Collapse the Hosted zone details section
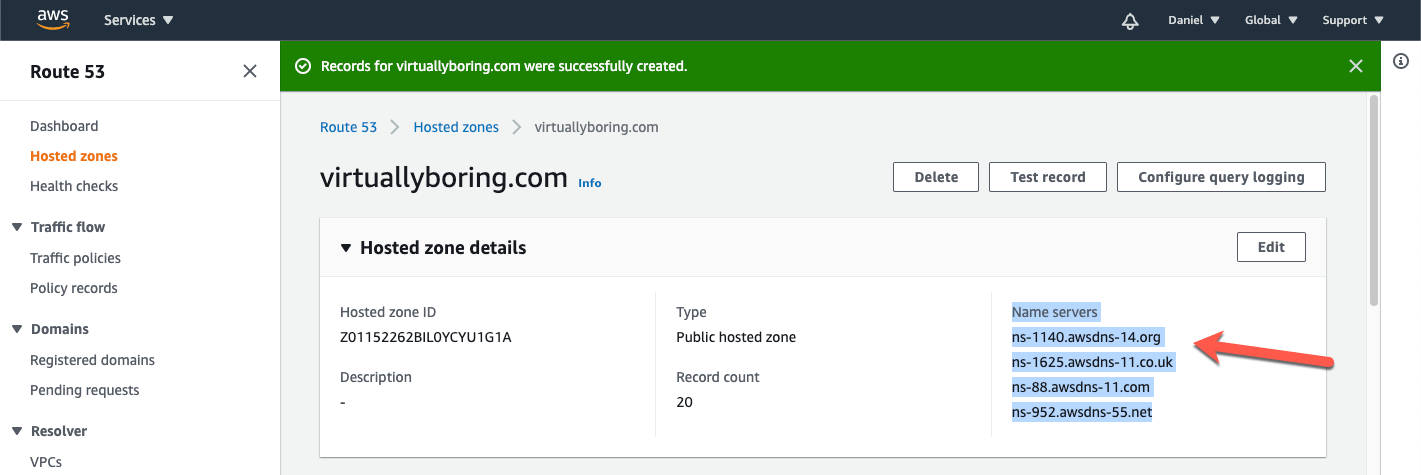 coord(346,248)
